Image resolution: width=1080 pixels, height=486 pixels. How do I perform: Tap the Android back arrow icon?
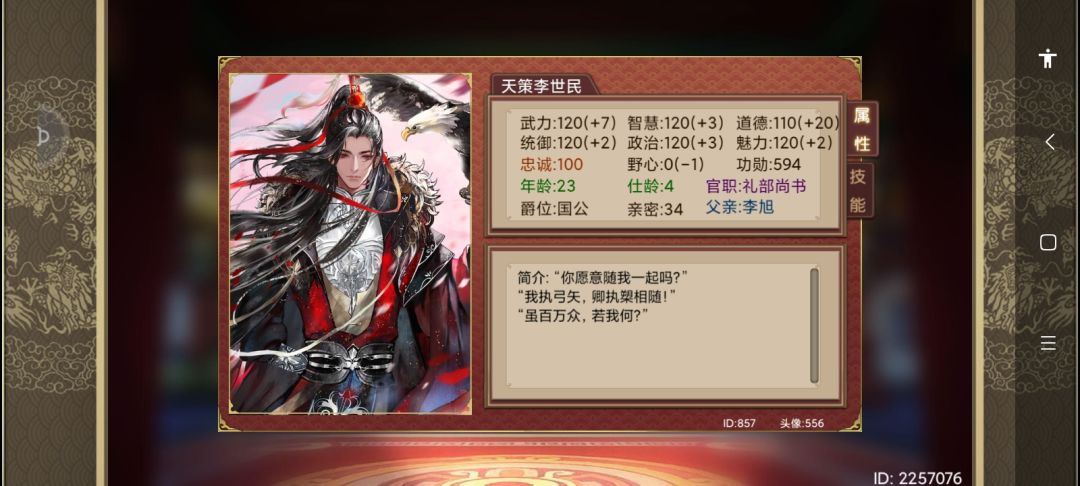click(x=1049, y=142)
